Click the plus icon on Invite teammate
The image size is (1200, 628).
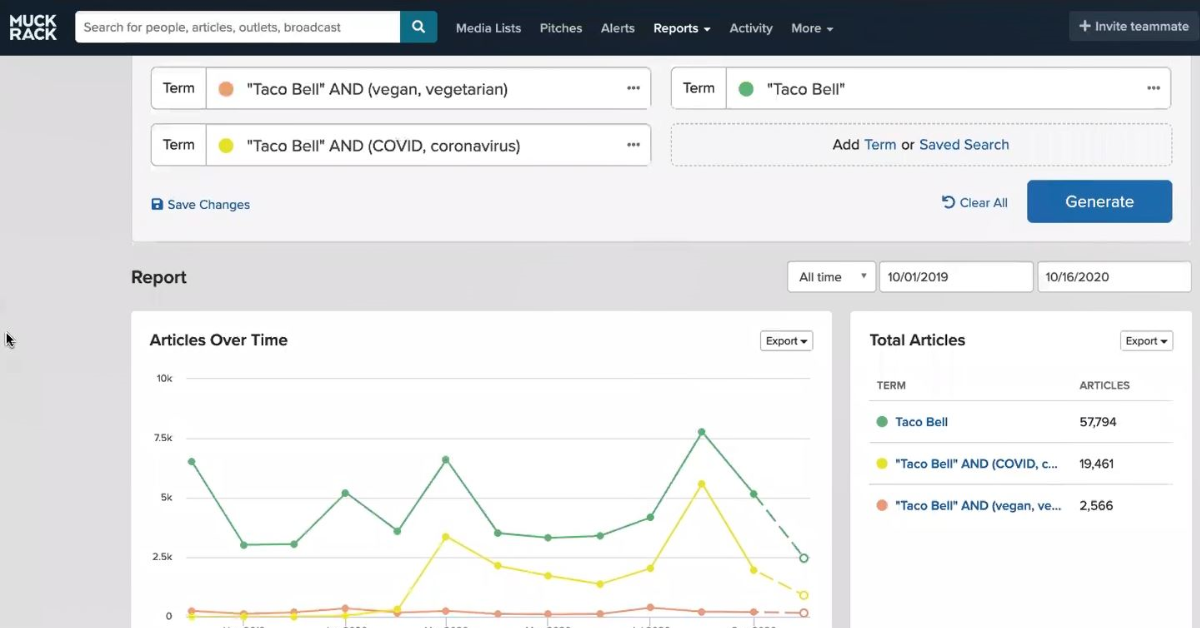pos(1084,27)
